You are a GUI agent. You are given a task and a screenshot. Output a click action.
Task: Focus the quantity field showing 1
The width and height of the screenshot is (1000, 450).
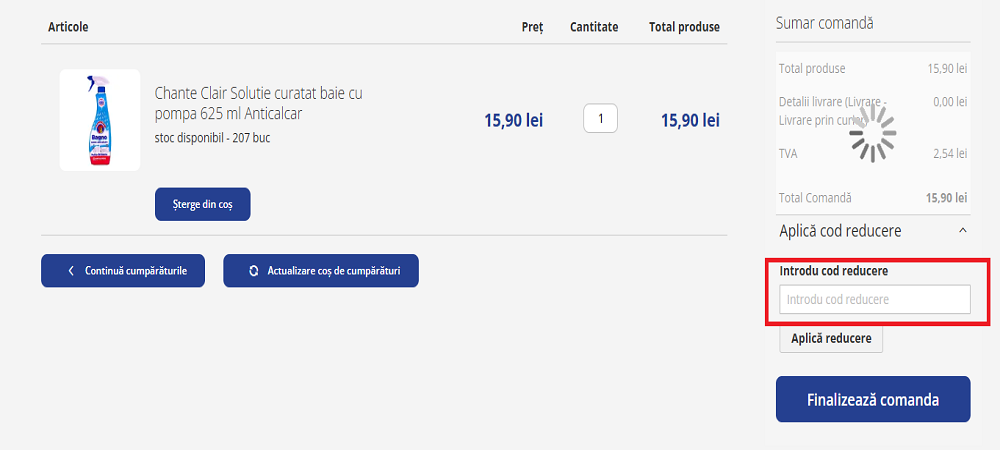600,119
